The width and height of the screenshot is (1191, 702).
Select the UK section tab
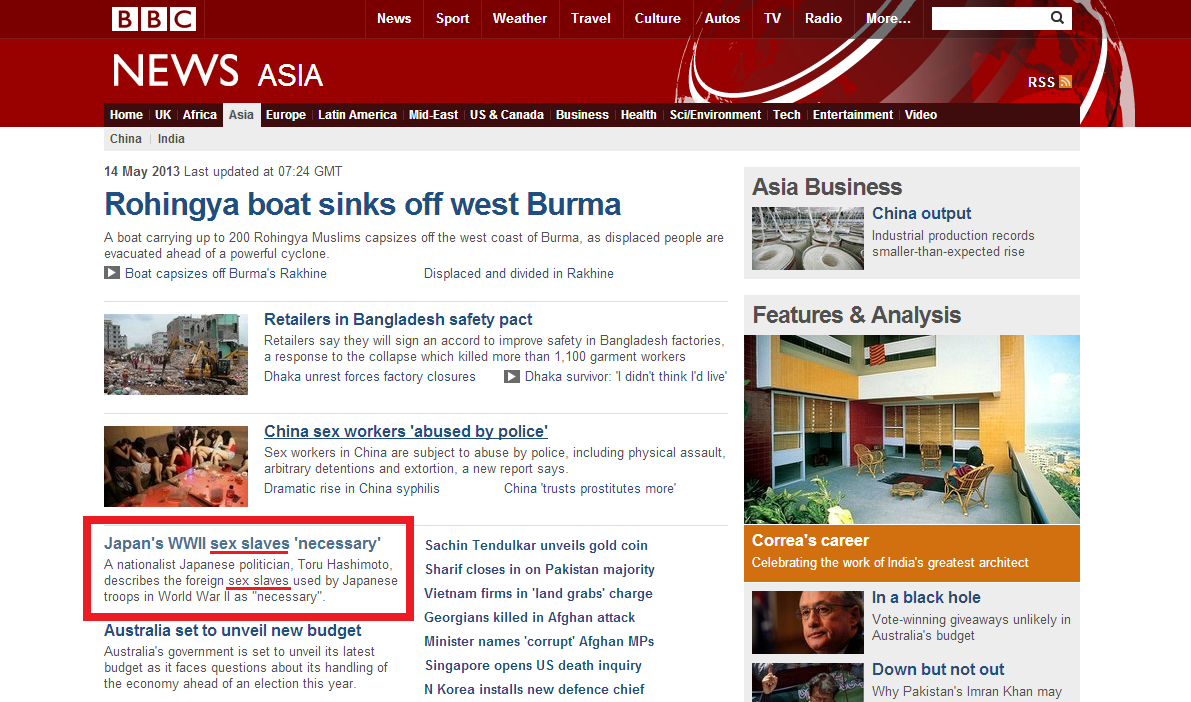pyautogui.click(x=163, y=115)
